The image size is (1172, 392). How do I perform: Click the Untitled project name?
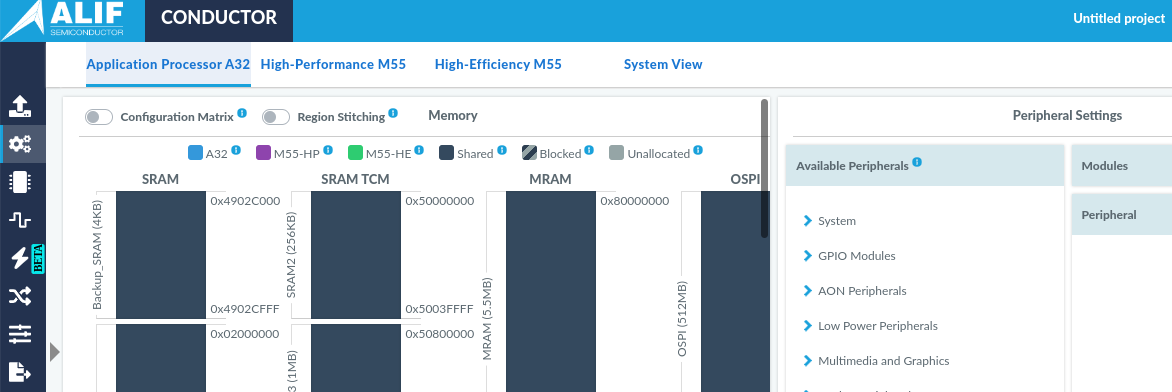[1119, 19]
